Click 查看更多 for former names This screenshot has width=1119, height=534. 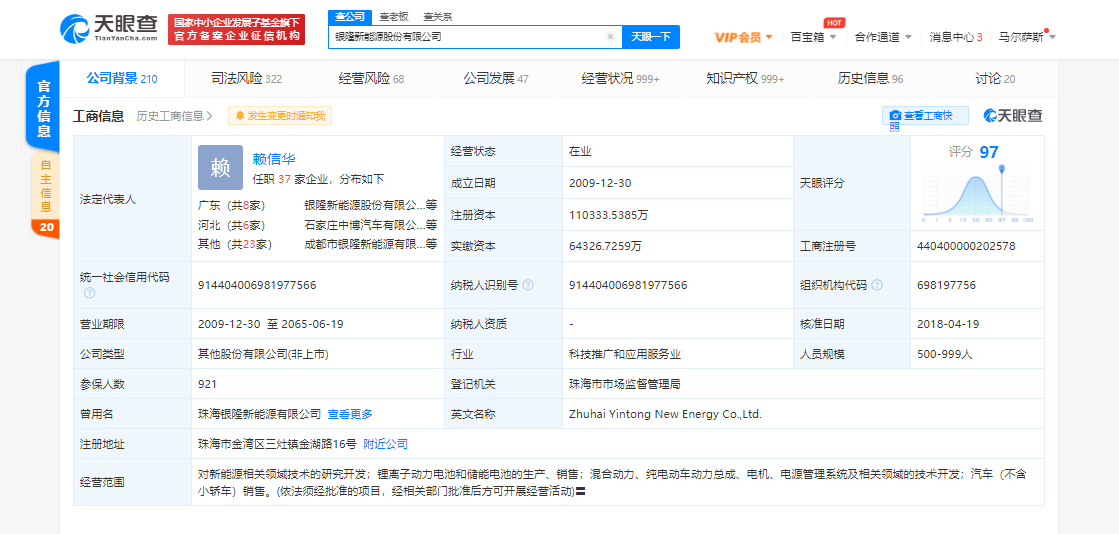pyautogui.click(x=350, y=413)
